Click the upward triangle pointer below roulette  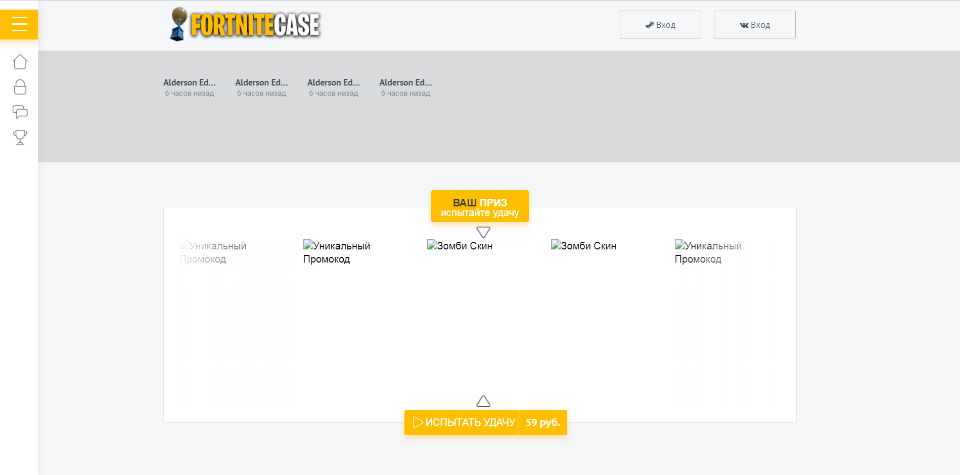click(x=483, y=401)
